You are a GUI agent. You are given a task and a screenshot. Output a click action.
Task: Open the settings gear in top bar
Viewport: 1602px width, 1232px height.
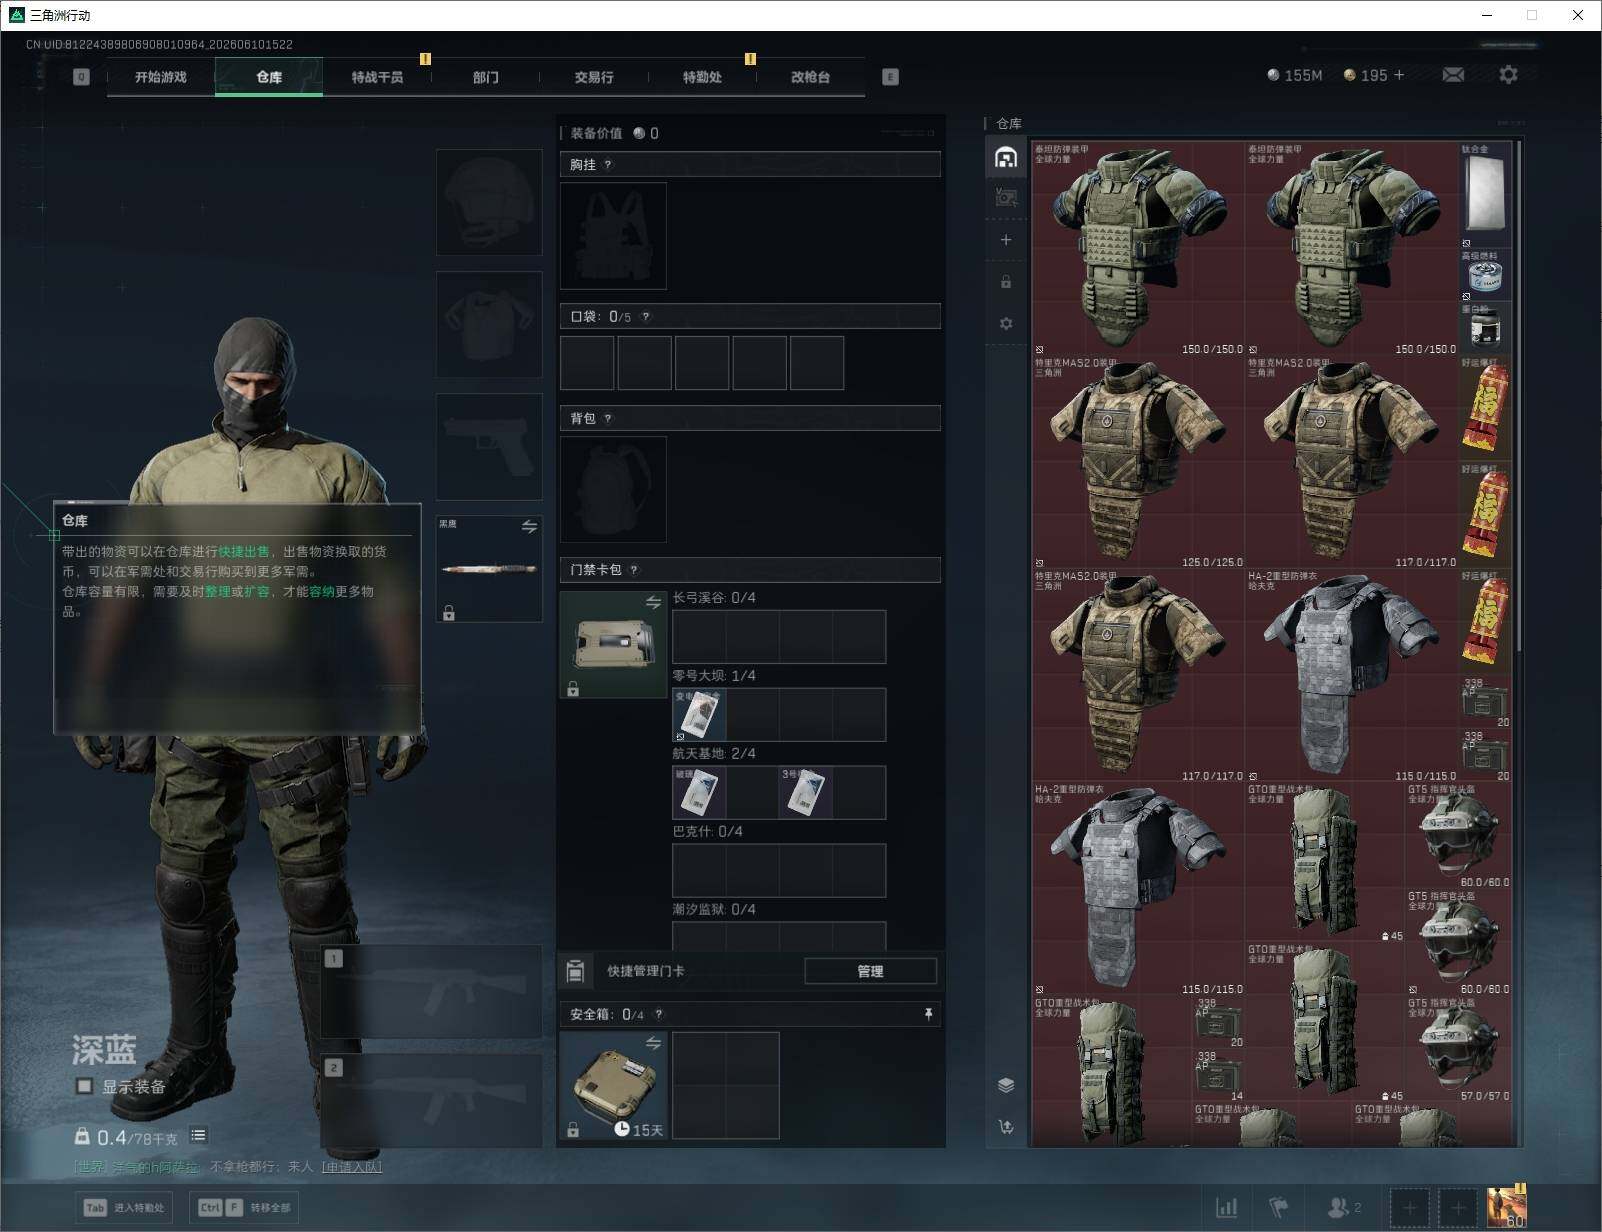tap(1508, 75)
